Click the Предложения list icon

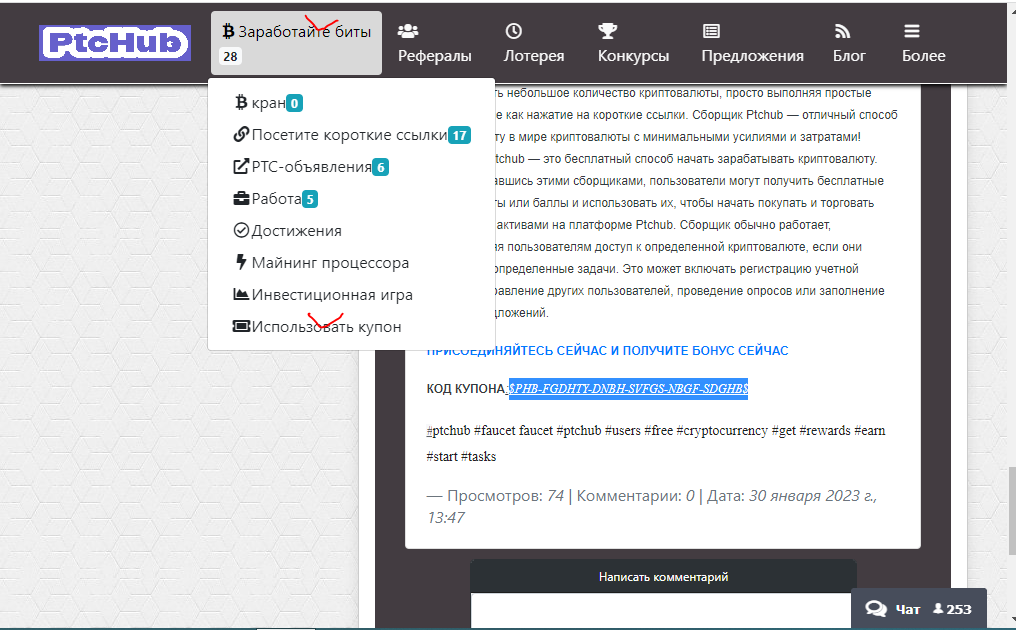(x=711, y=30)
